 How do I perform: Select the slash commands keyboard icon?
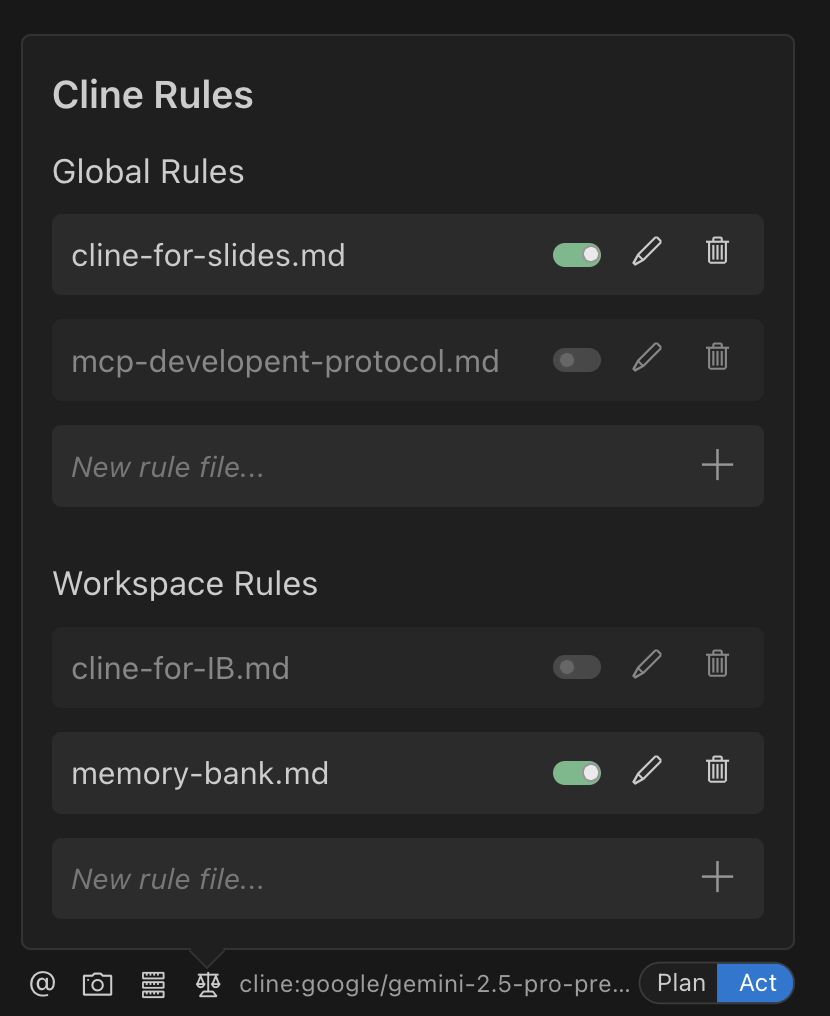pos(153,983)
